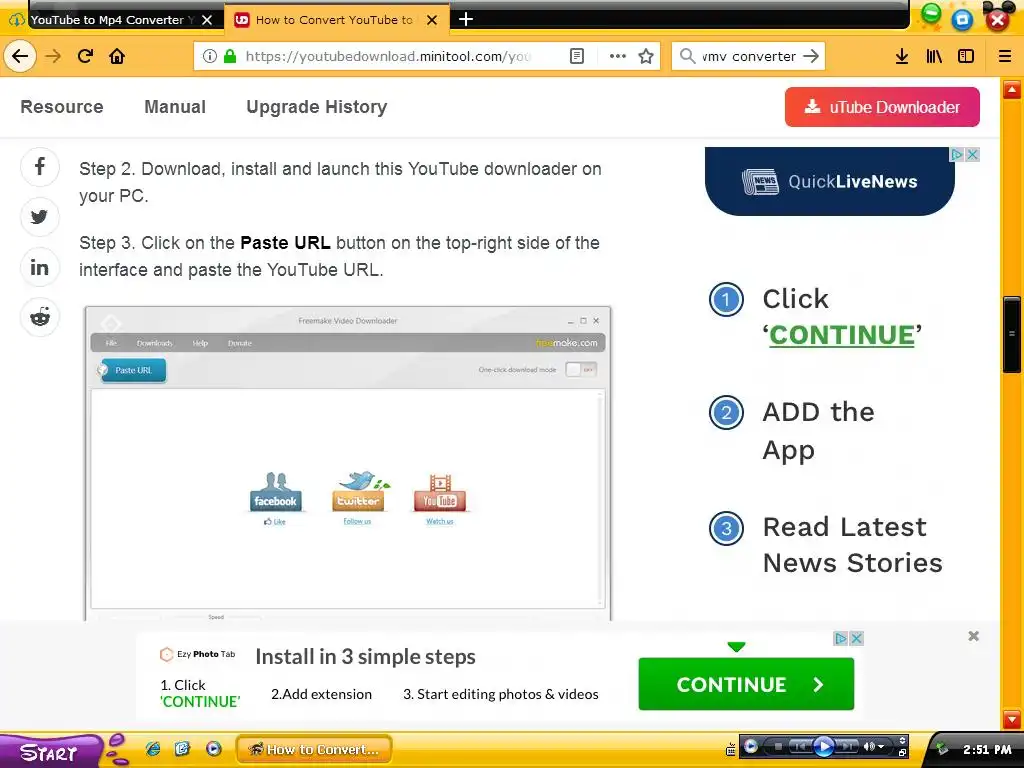Open AdChoices info on sidebar ad
Screen dimensions: 1024x768
click(957, 155)
